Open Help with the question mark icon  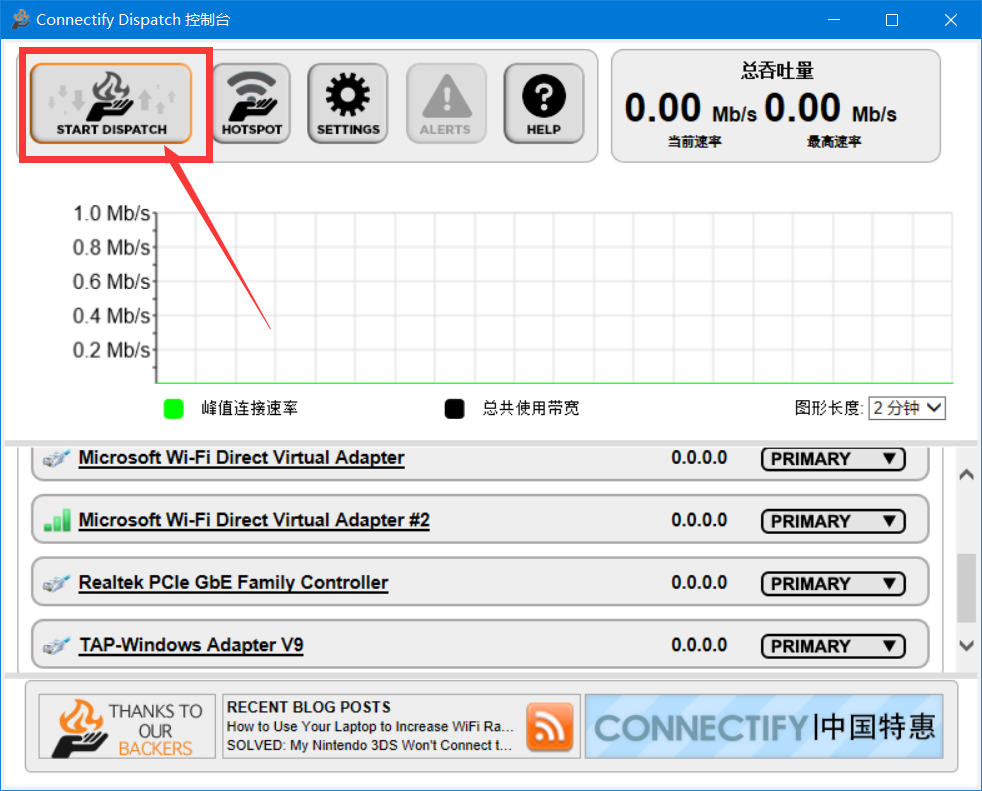tap(543, 103)
